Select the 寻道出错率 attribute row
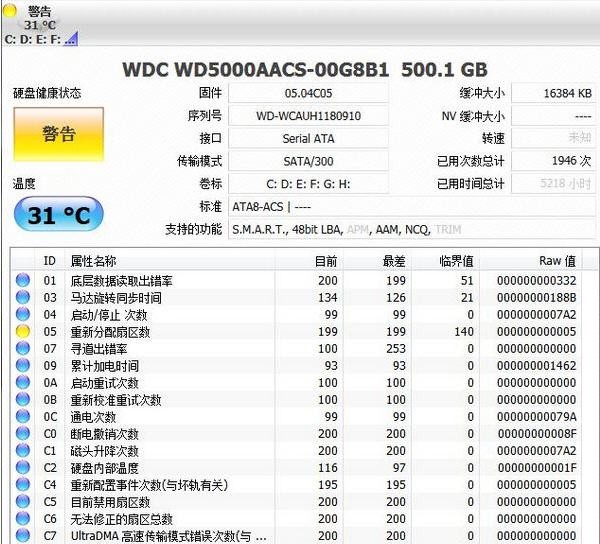Screen dimensions: 600x544 [297, 349]
